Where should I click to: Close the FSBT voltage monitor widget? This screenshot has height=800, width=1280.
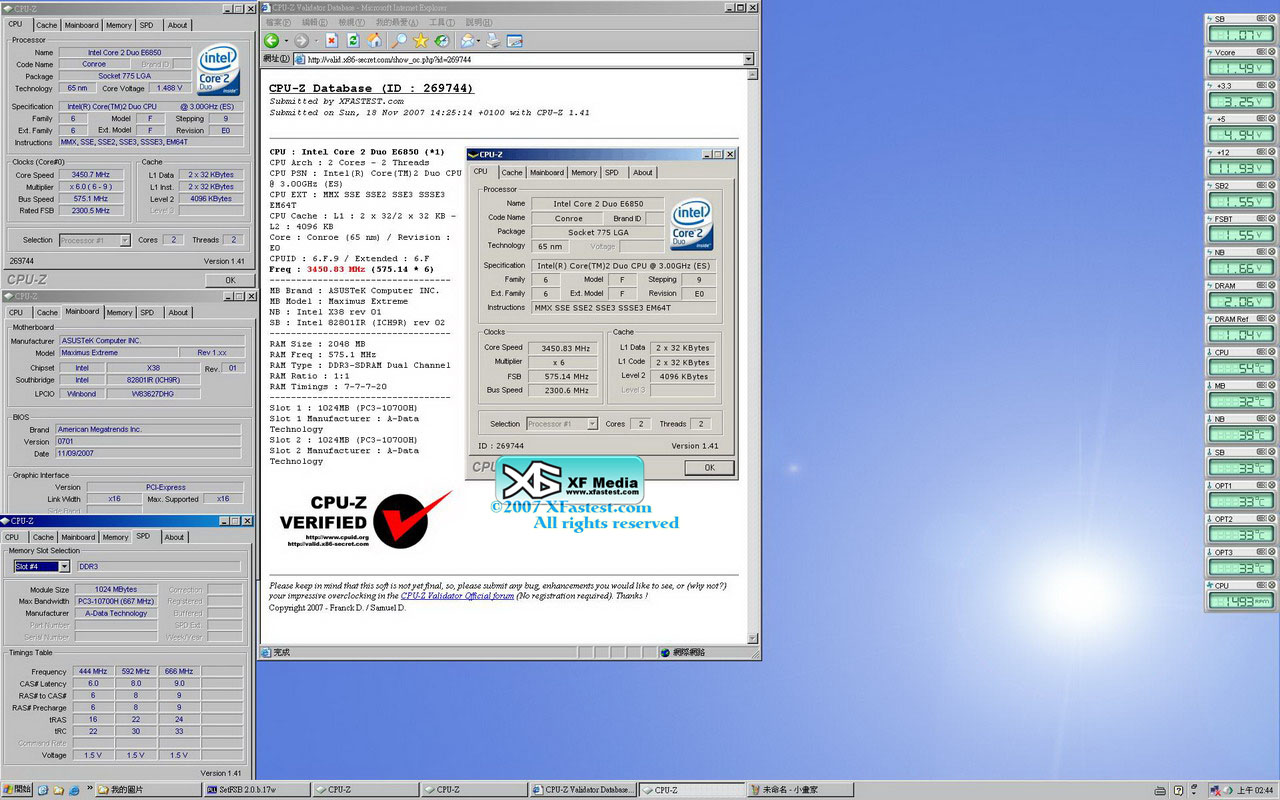[1271, 219]
